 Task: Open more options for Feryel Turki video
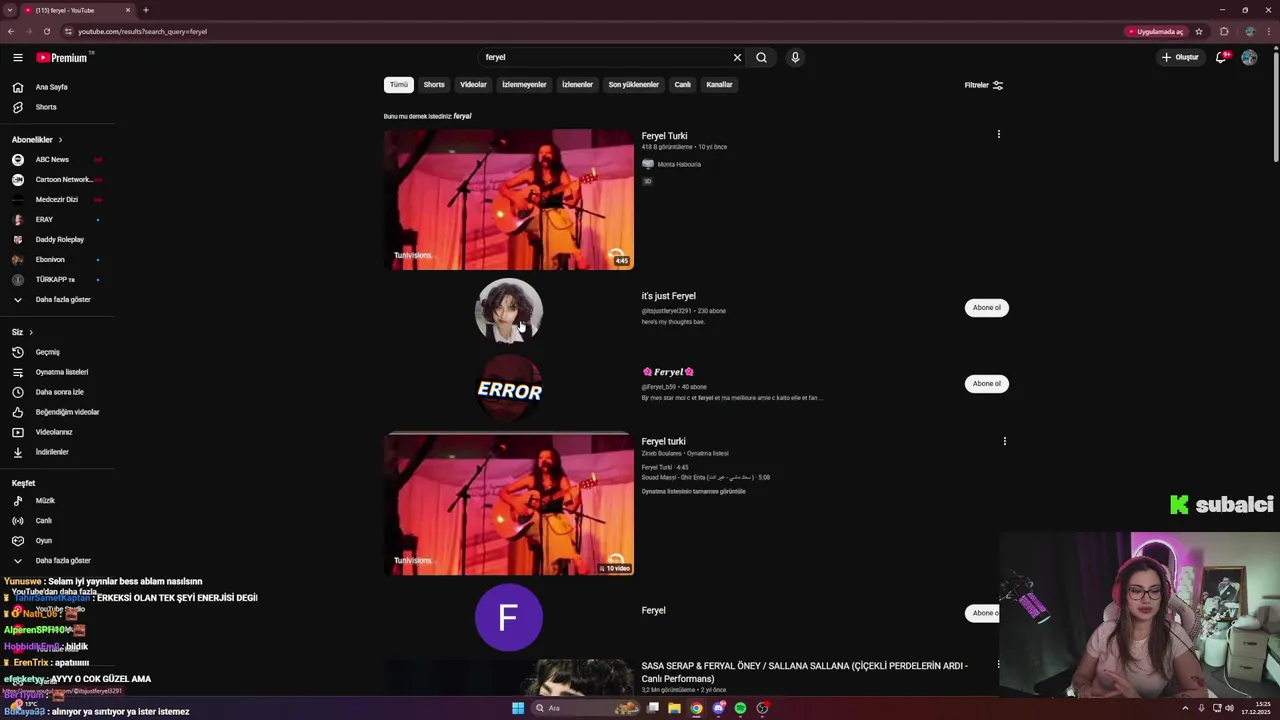pyautogui.click(x=998, y=134)
